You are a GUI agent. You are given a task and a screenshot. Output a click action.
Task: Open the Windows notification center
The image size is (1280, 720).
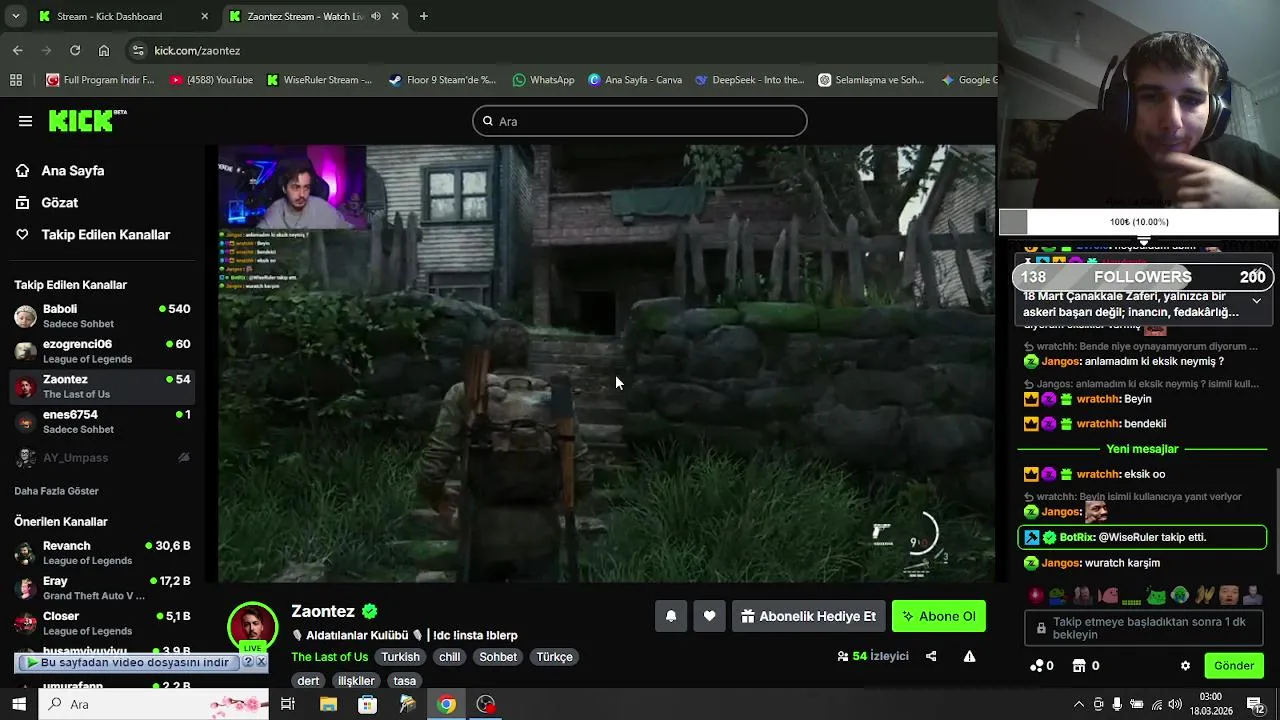(x=1255, y=704)
